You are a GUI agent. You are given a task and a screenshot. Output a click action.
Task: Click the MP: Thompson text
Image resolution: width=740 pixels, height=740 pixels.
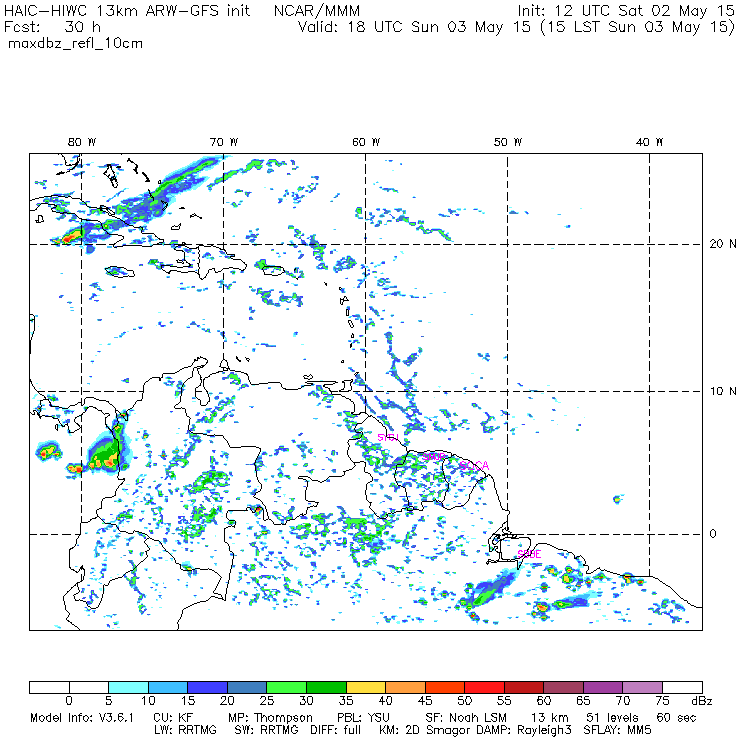[270, 718]
